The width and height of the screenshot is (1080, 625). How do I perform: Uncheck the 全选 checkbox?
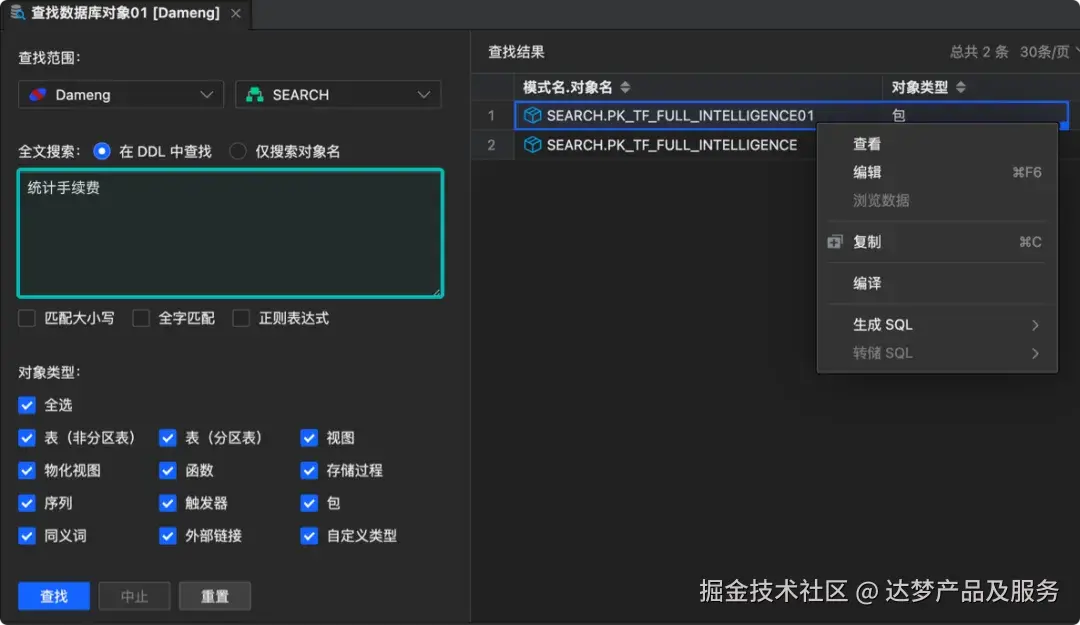(27, 405)
